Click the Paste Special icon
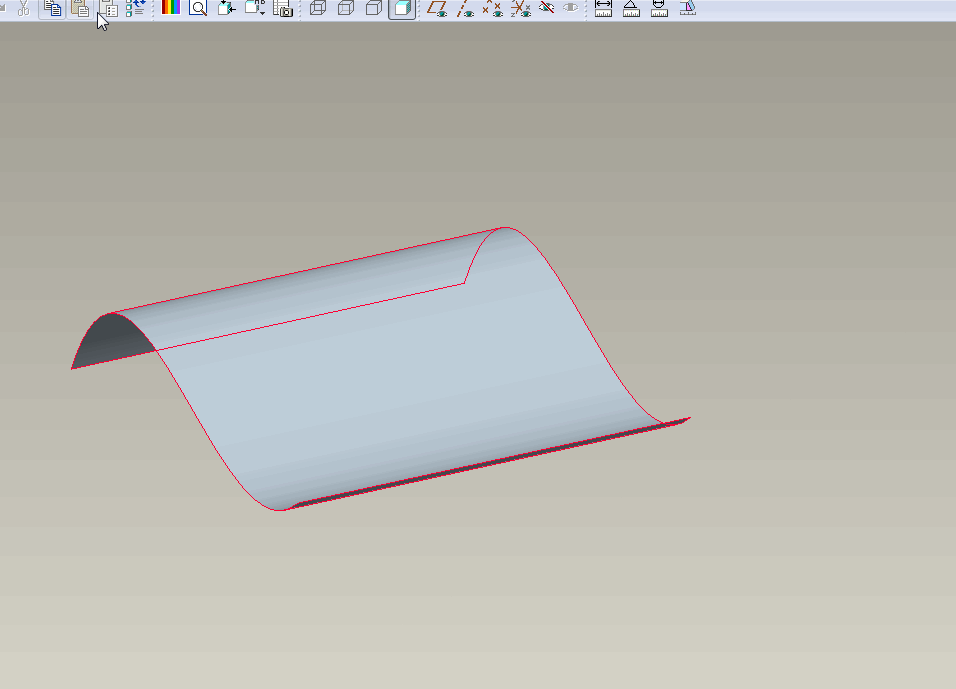 109,8
